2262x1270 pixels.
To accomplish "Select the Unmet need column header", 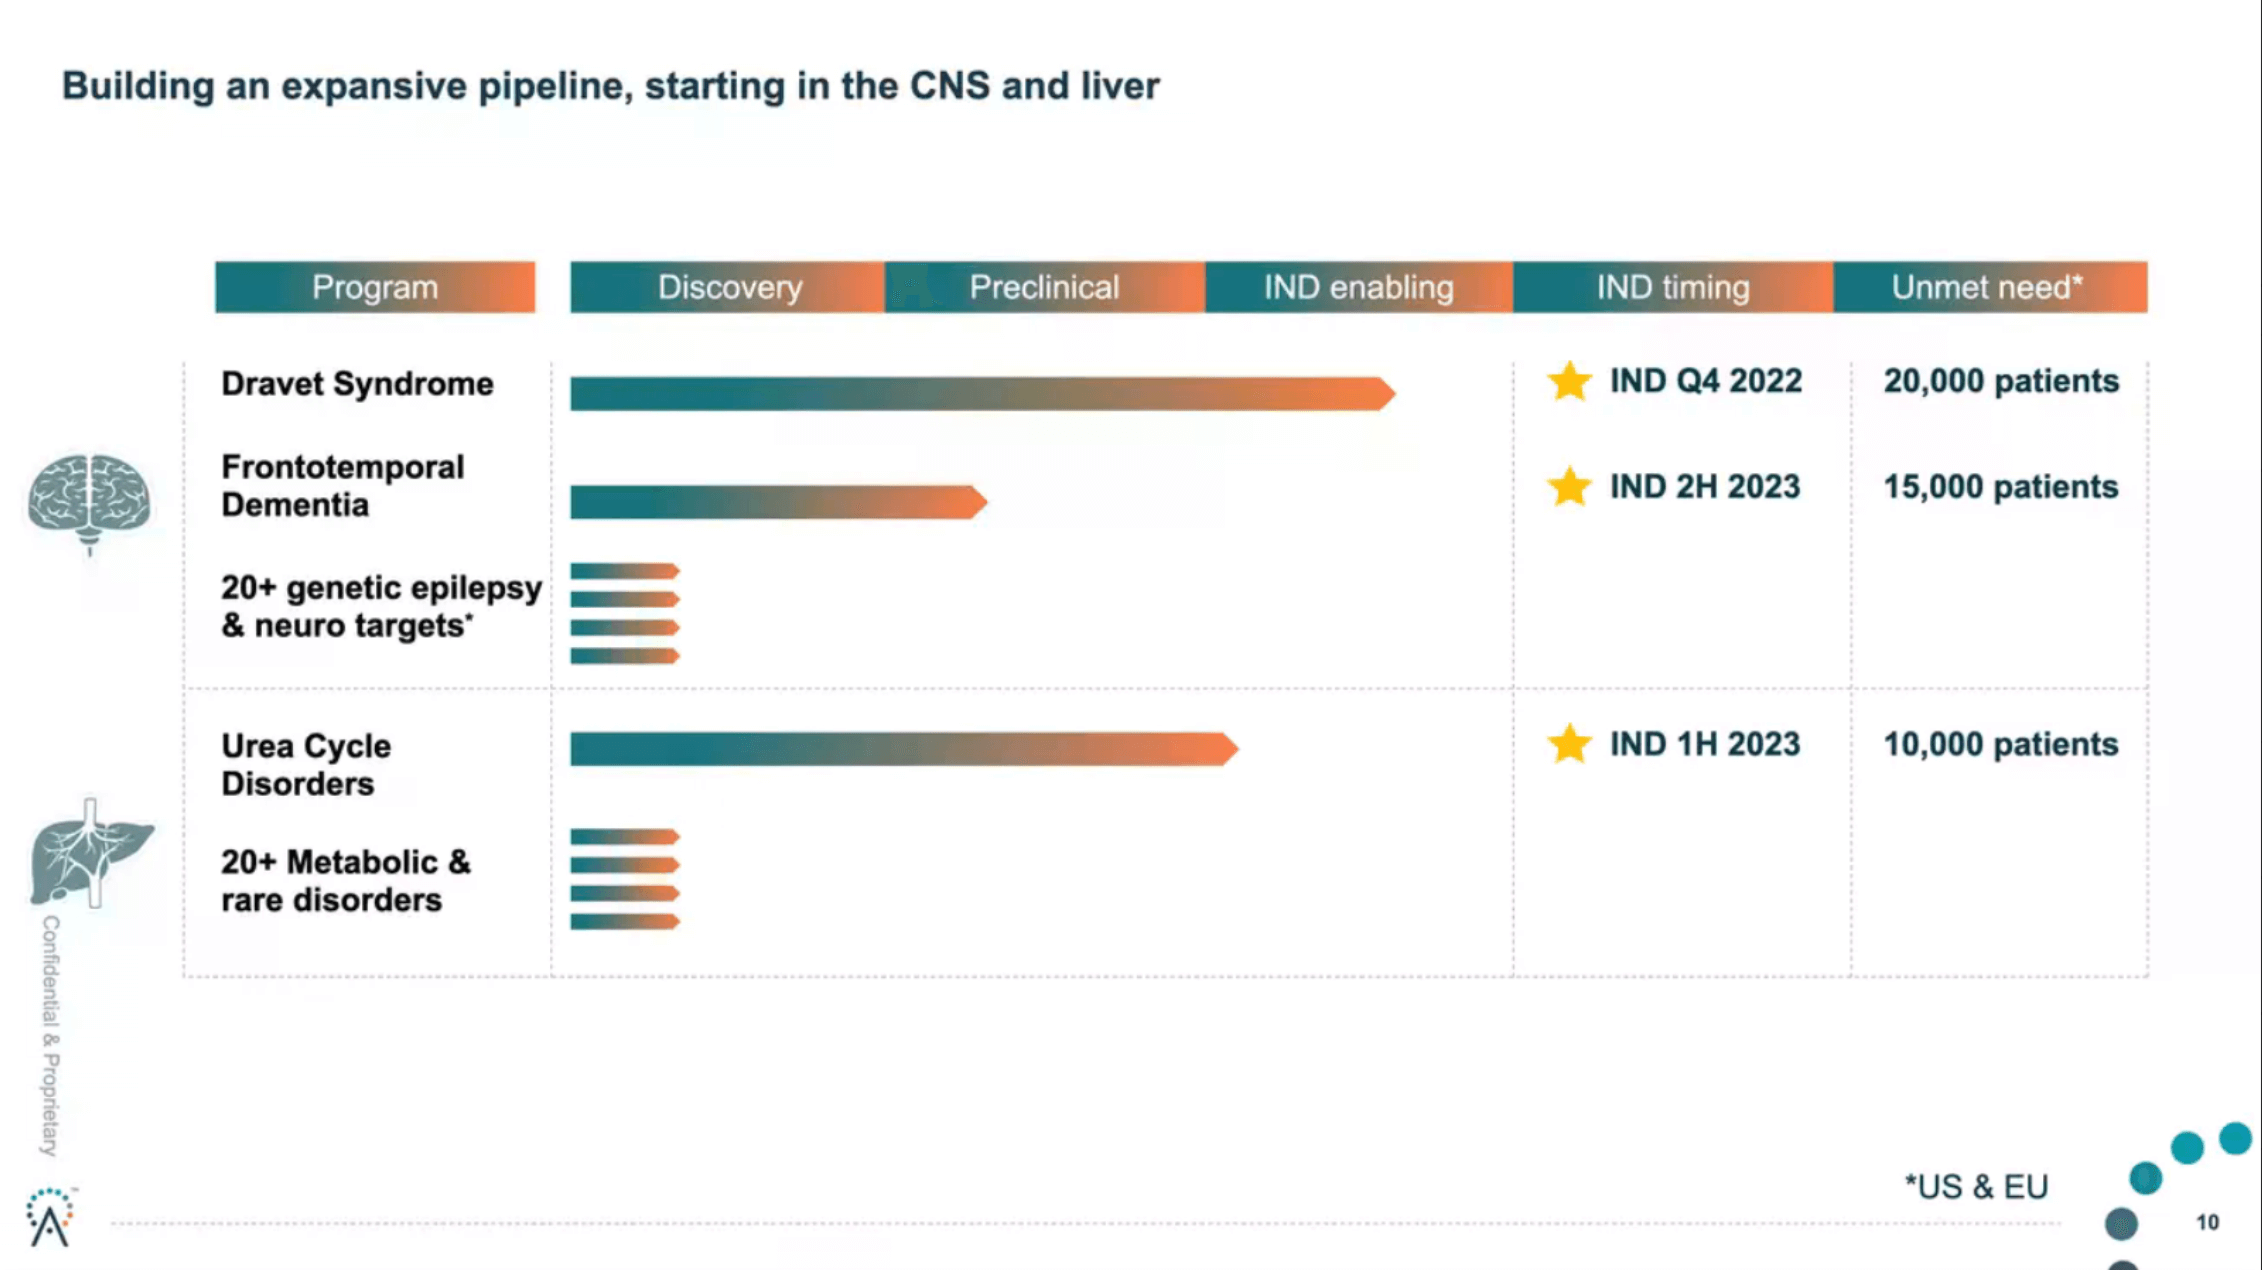I will tap(1989, 288).
